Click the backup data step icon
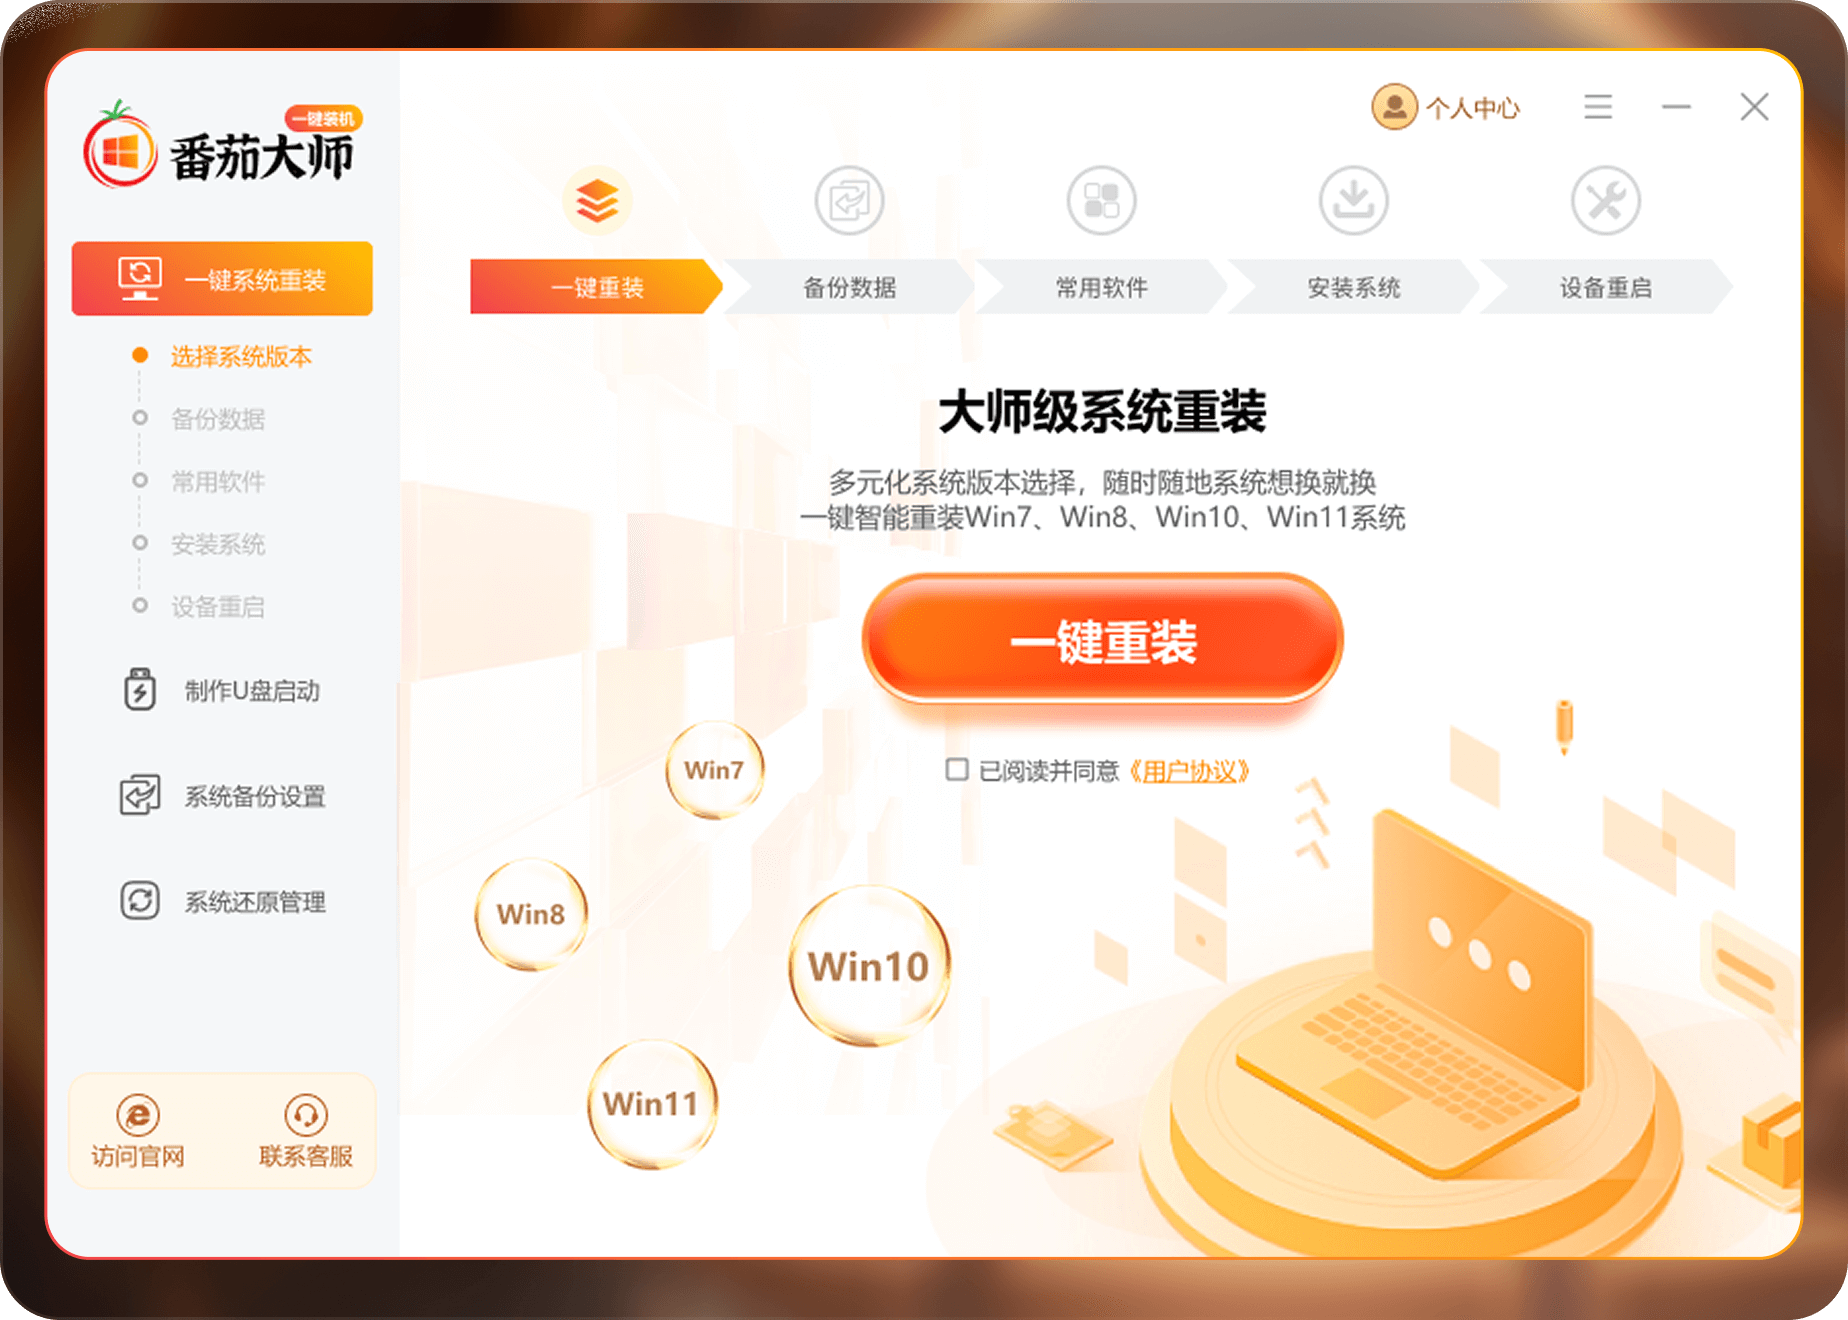Screen dimensions: 1848x1320 [x=849, y=201]
